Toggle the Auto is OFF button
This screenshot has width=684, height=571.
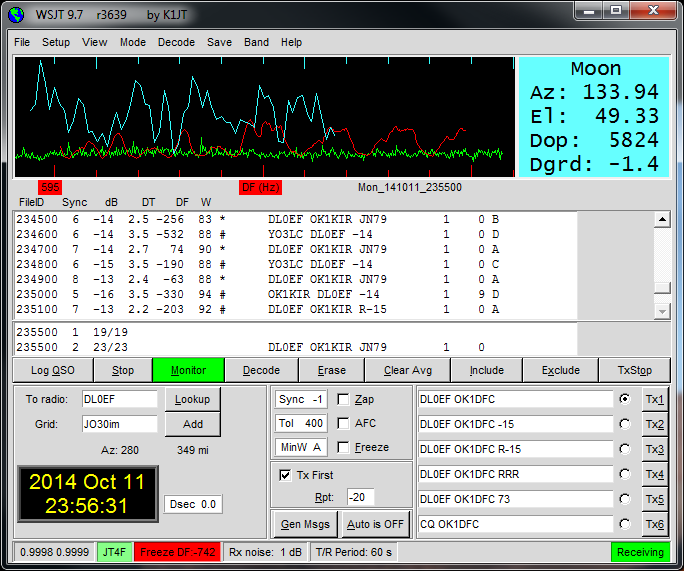pyautogui.click(x=374, y=523)
